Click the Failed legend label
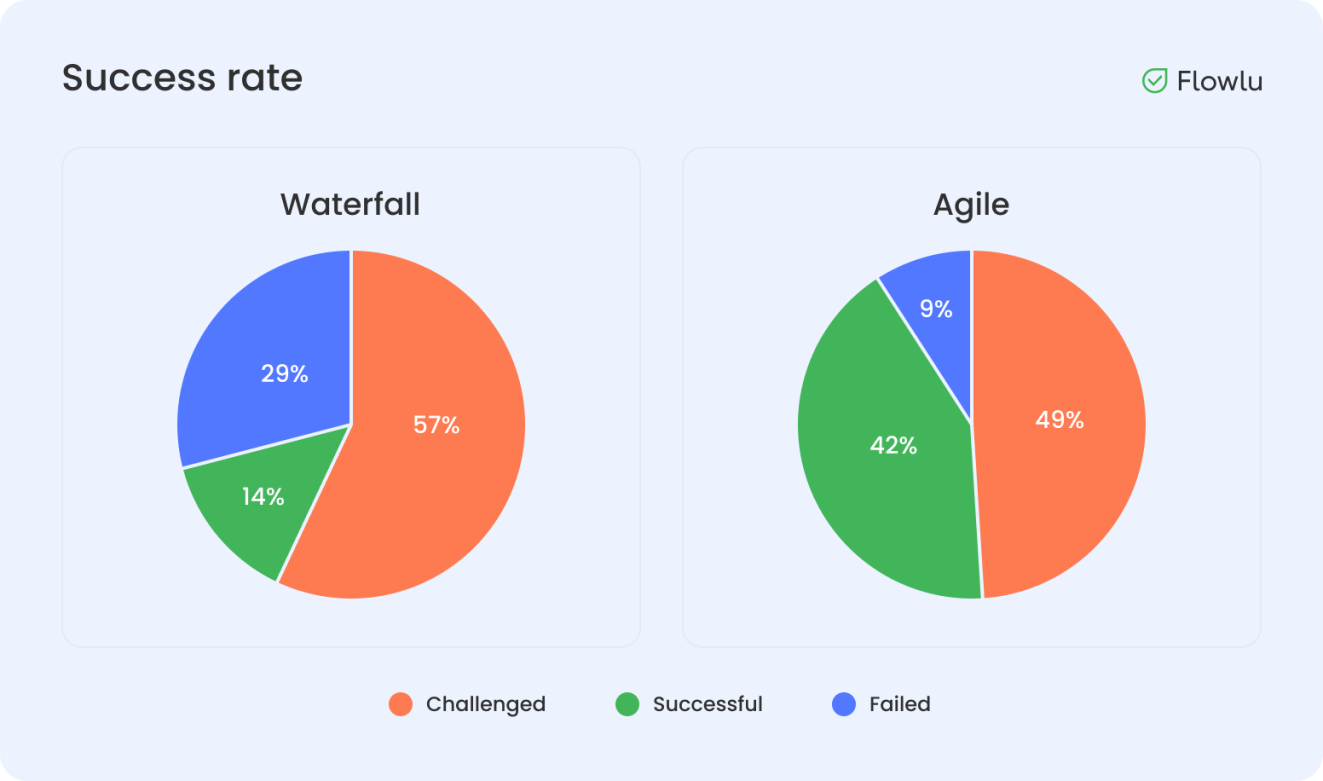 (x=900, y=704)
